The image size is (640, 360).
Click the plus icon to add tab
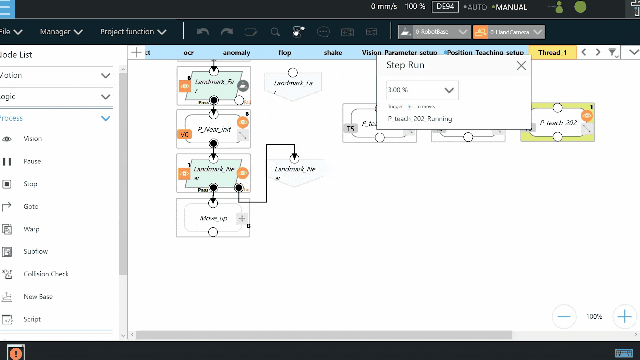click(x=136, y=52)
